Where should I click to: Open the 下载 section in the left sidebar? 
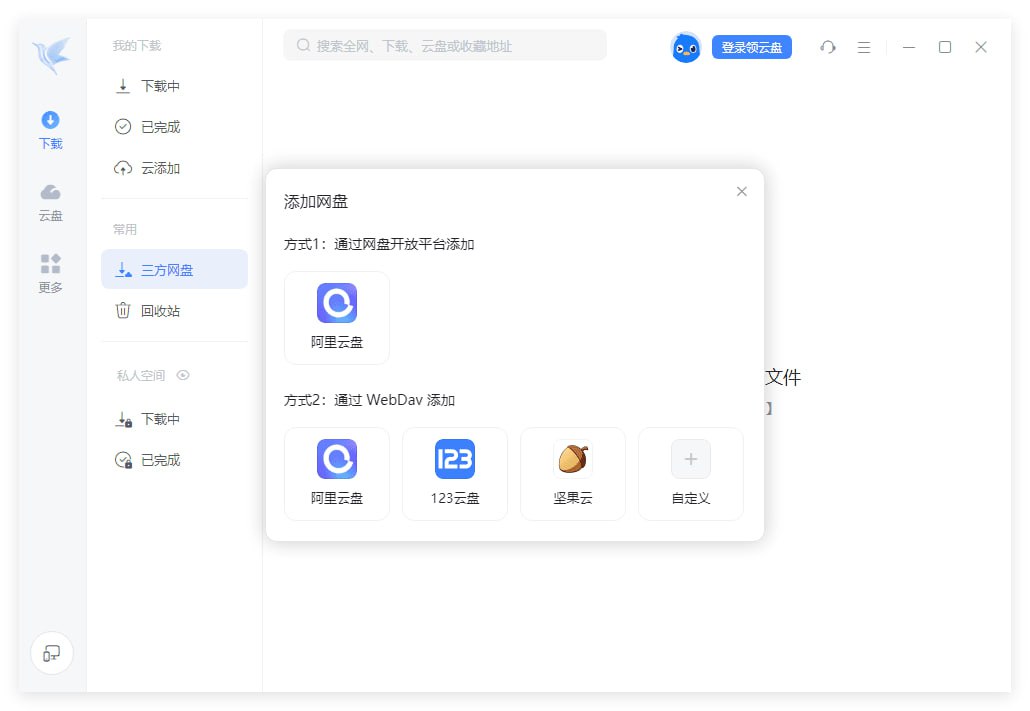point(50,128)
